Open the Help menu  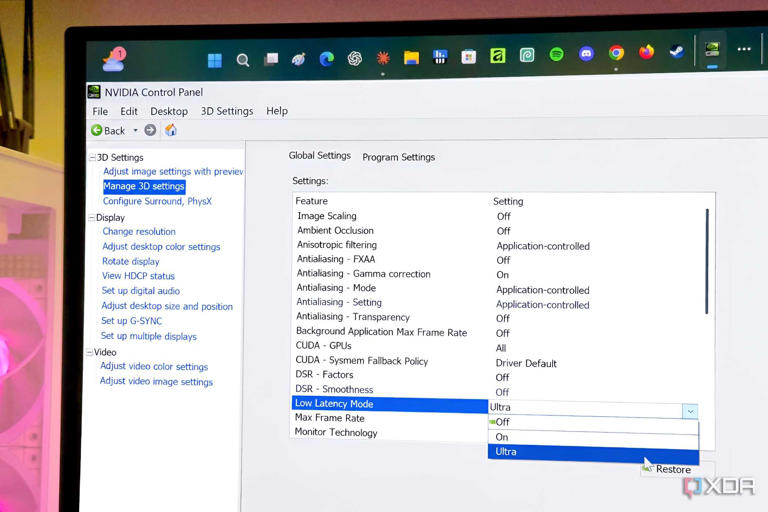pyautogui.click(x=277, y=111)
